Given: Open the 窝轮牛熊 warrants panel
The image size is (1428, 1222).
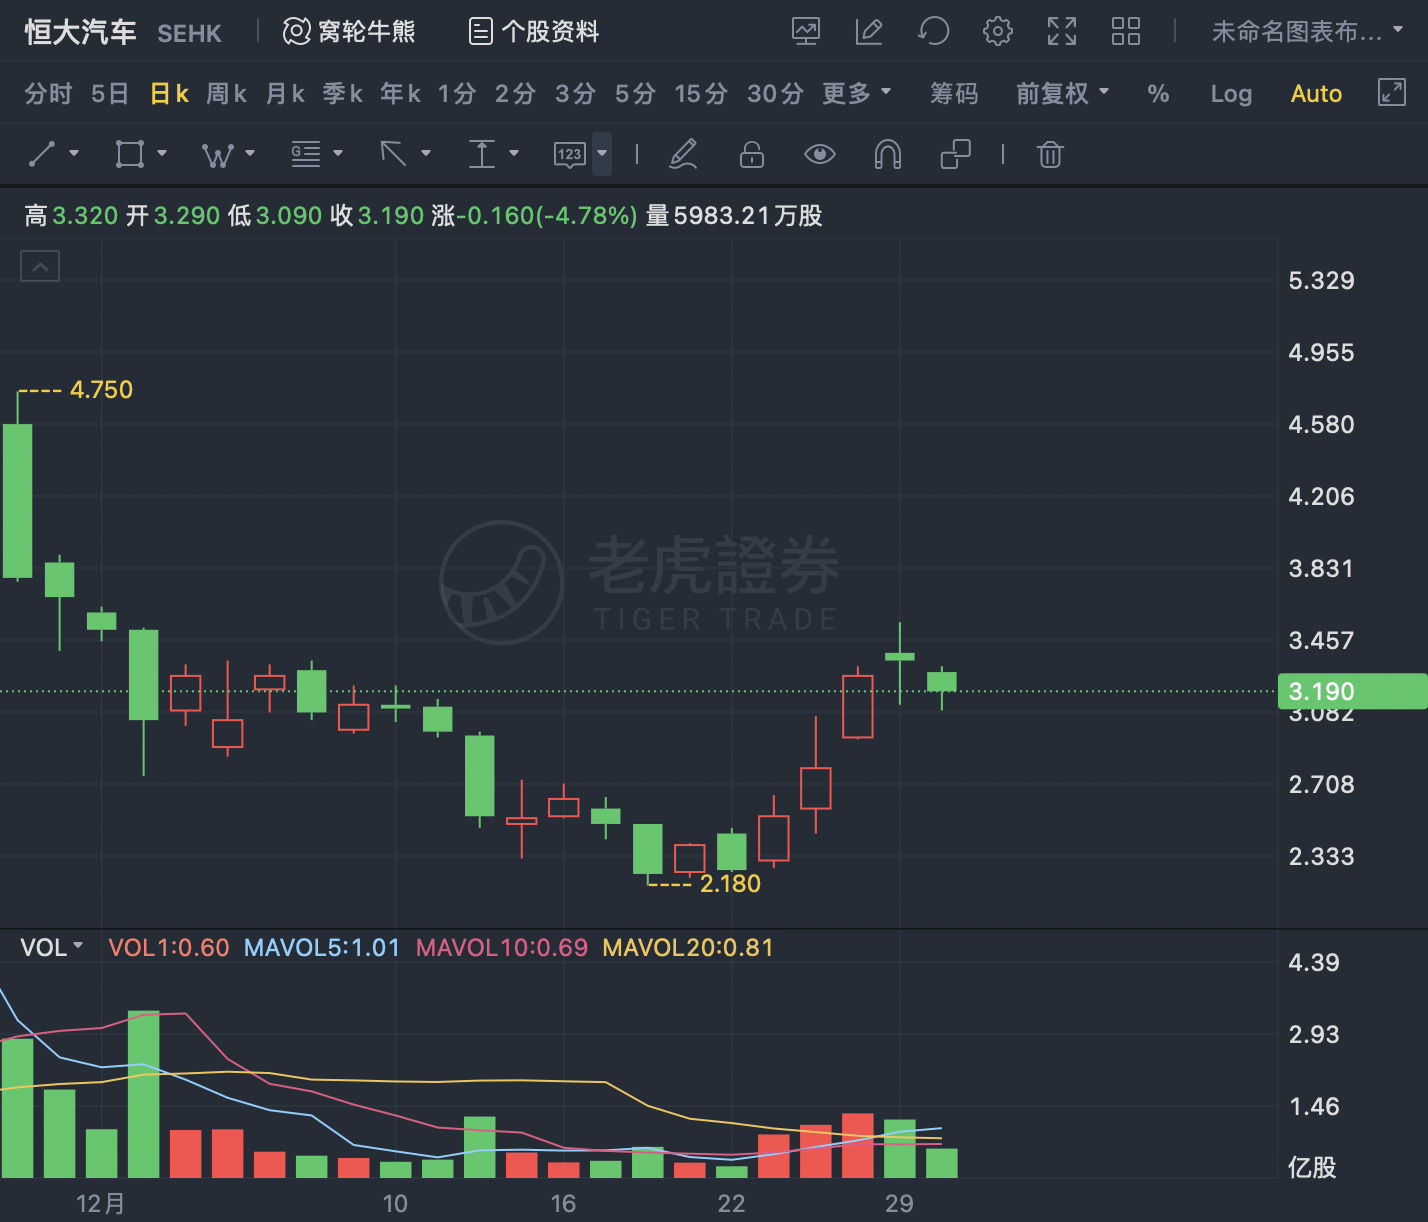Looking at the screenshot, I should click(348, 32).
